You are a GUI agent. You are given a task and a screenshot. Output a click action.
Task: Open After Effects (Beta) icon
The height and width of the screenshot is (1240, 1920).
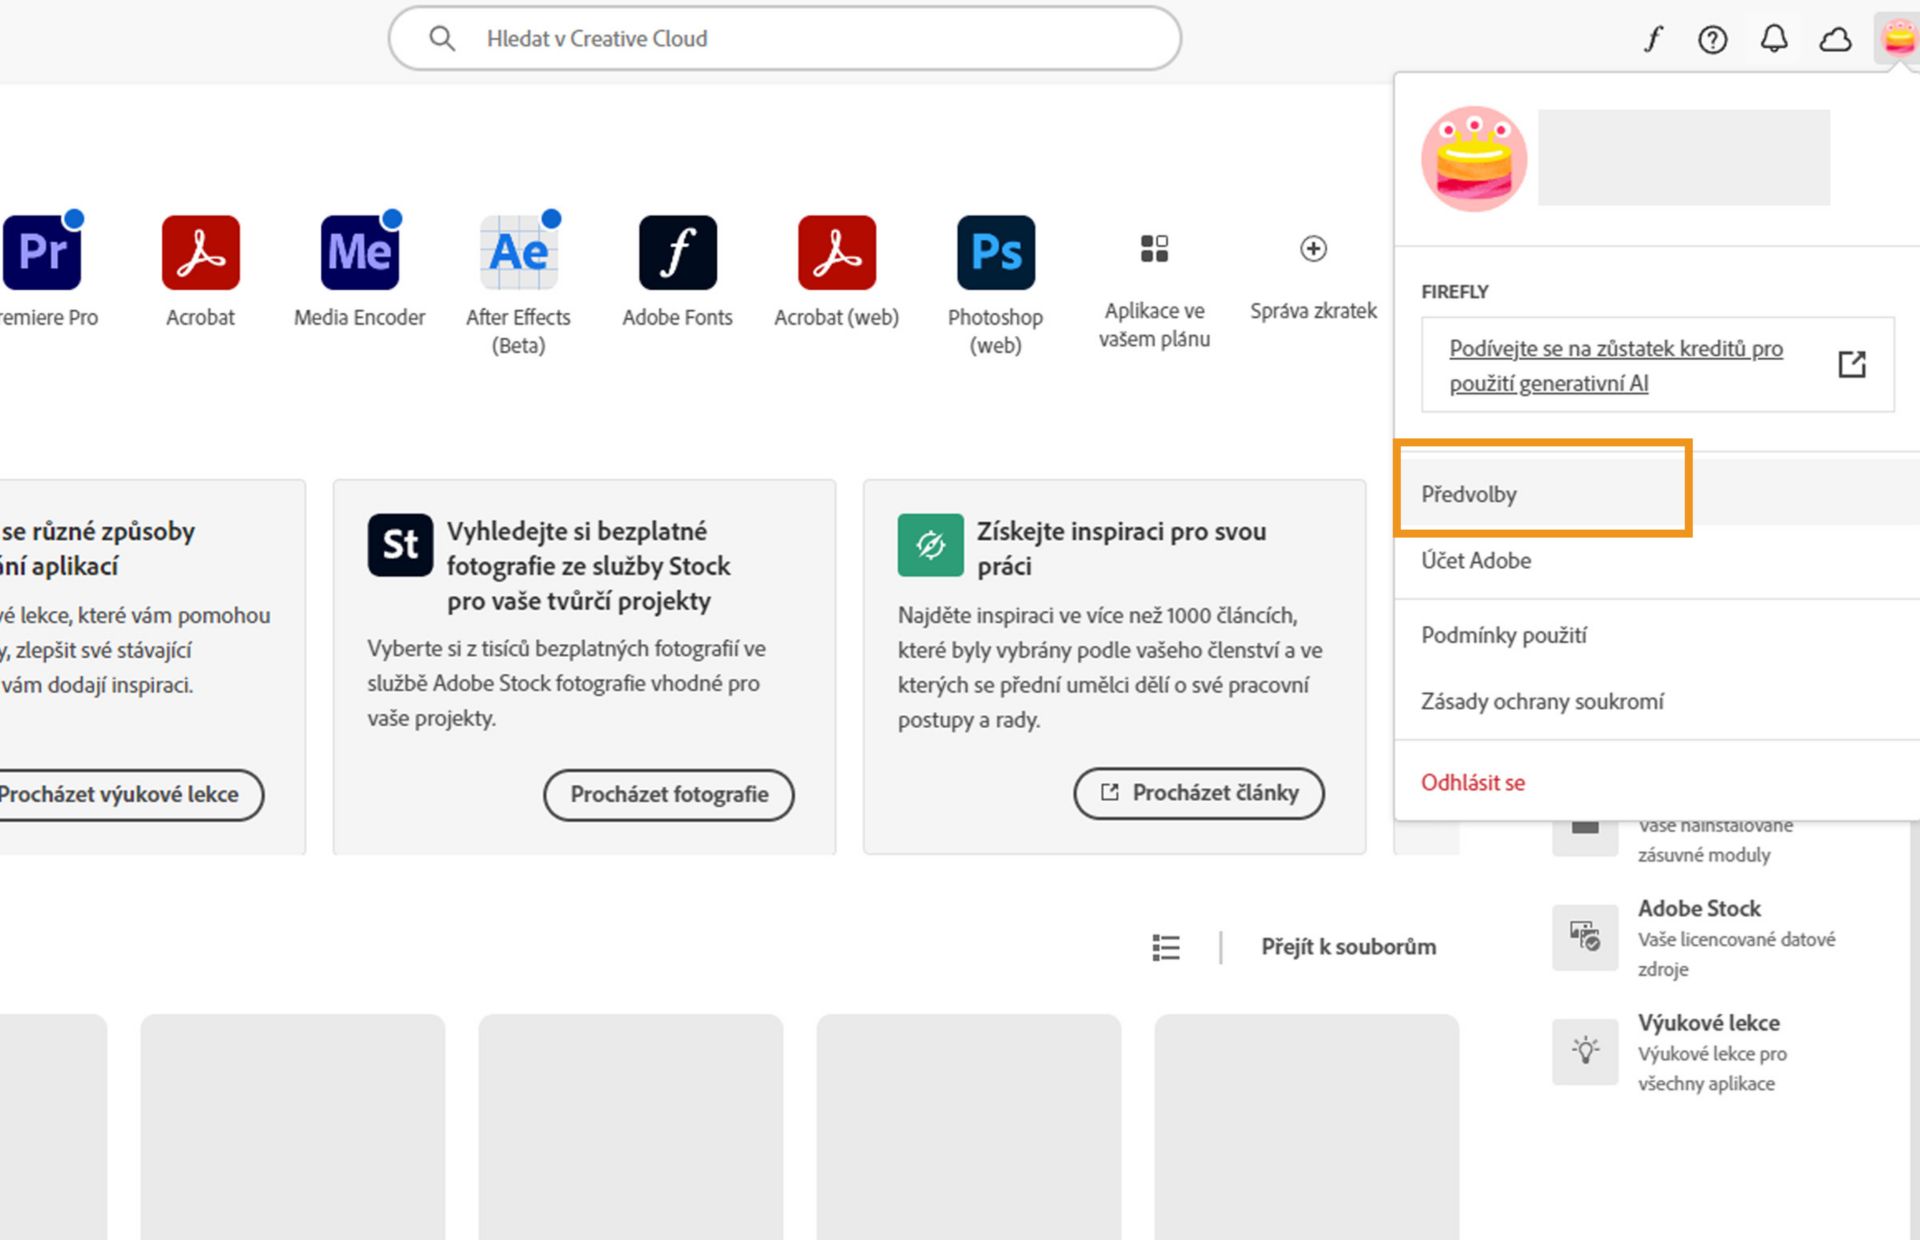(518, 252)
